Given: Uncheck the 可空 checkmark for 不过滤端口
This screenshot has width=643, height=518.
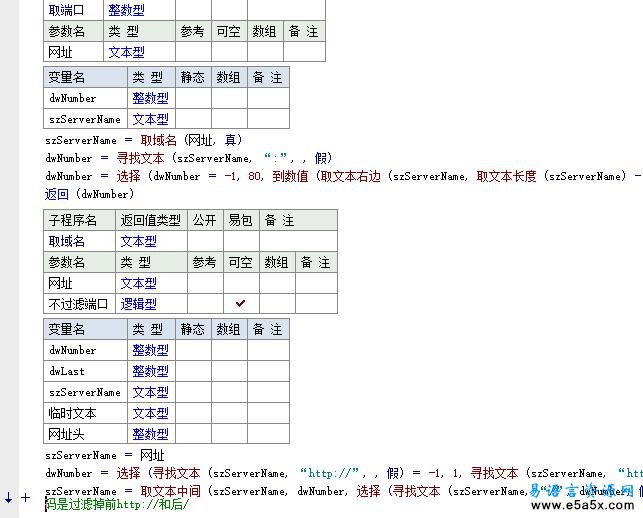Looking at the screenshot, I should (x=241, y=303).
